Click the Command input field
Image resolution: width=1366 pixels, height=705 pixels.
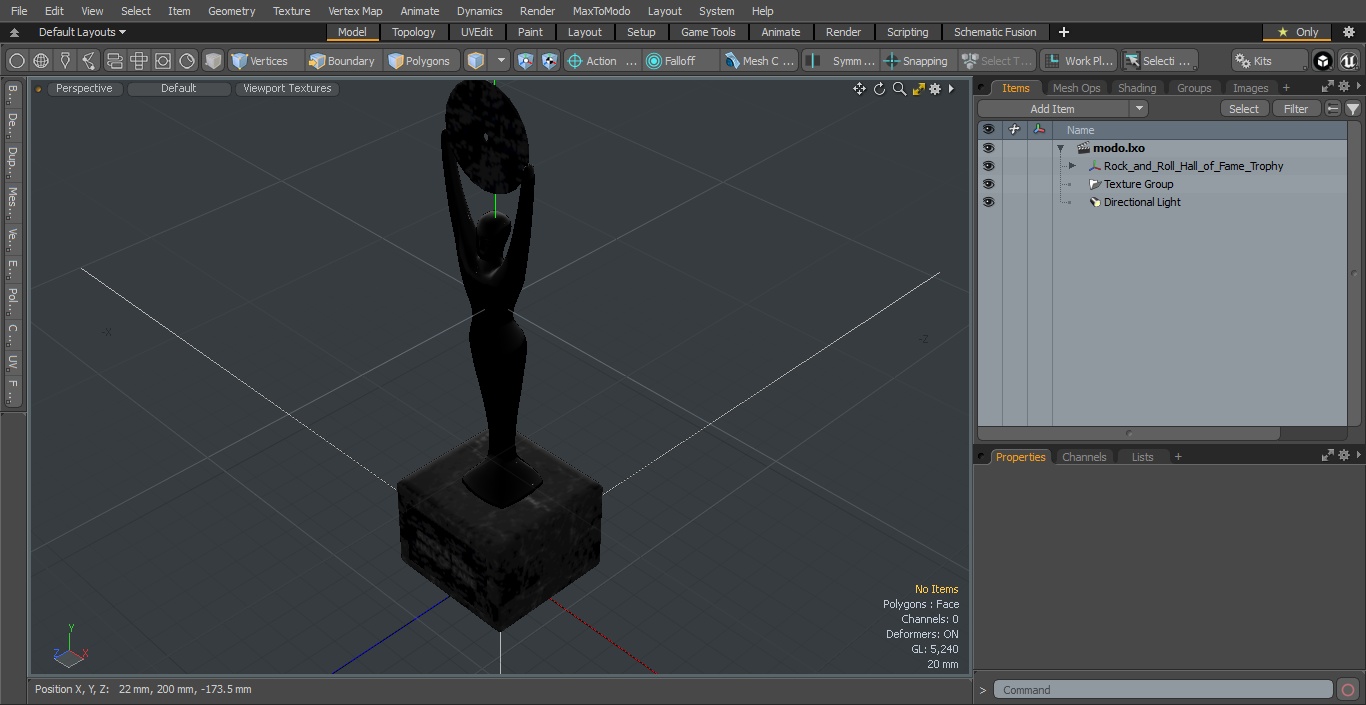1163,690
